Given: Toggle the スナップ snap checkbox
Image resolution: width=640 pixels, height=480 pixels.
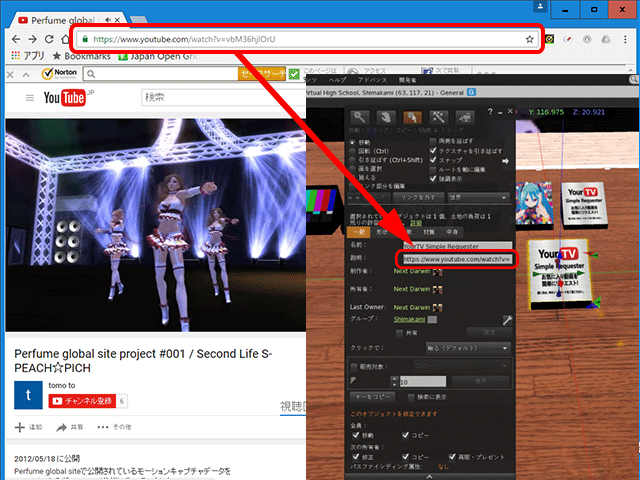Looking at the screenshot, I should (433, 160).
